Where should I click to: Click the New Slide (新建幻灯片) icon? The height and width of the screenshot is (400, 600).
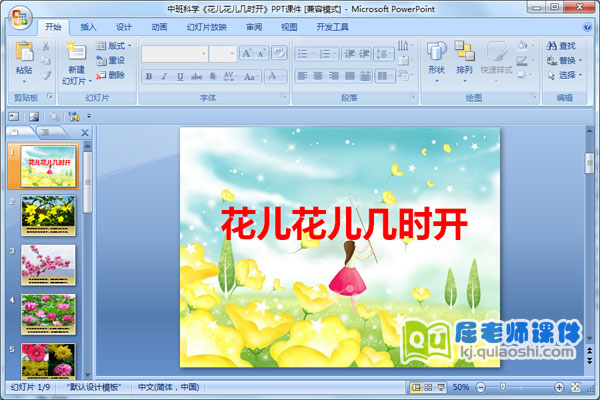[x=77, y=52]
